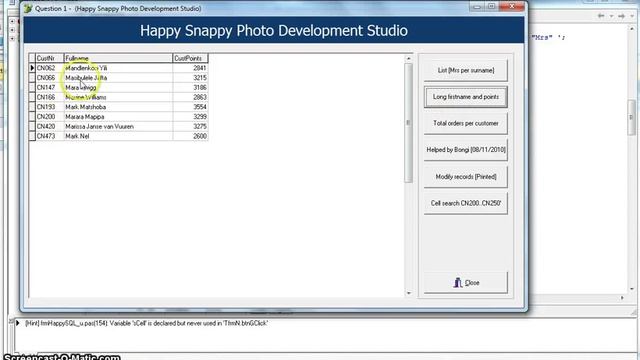Maximize the Question 1 window

491,7
